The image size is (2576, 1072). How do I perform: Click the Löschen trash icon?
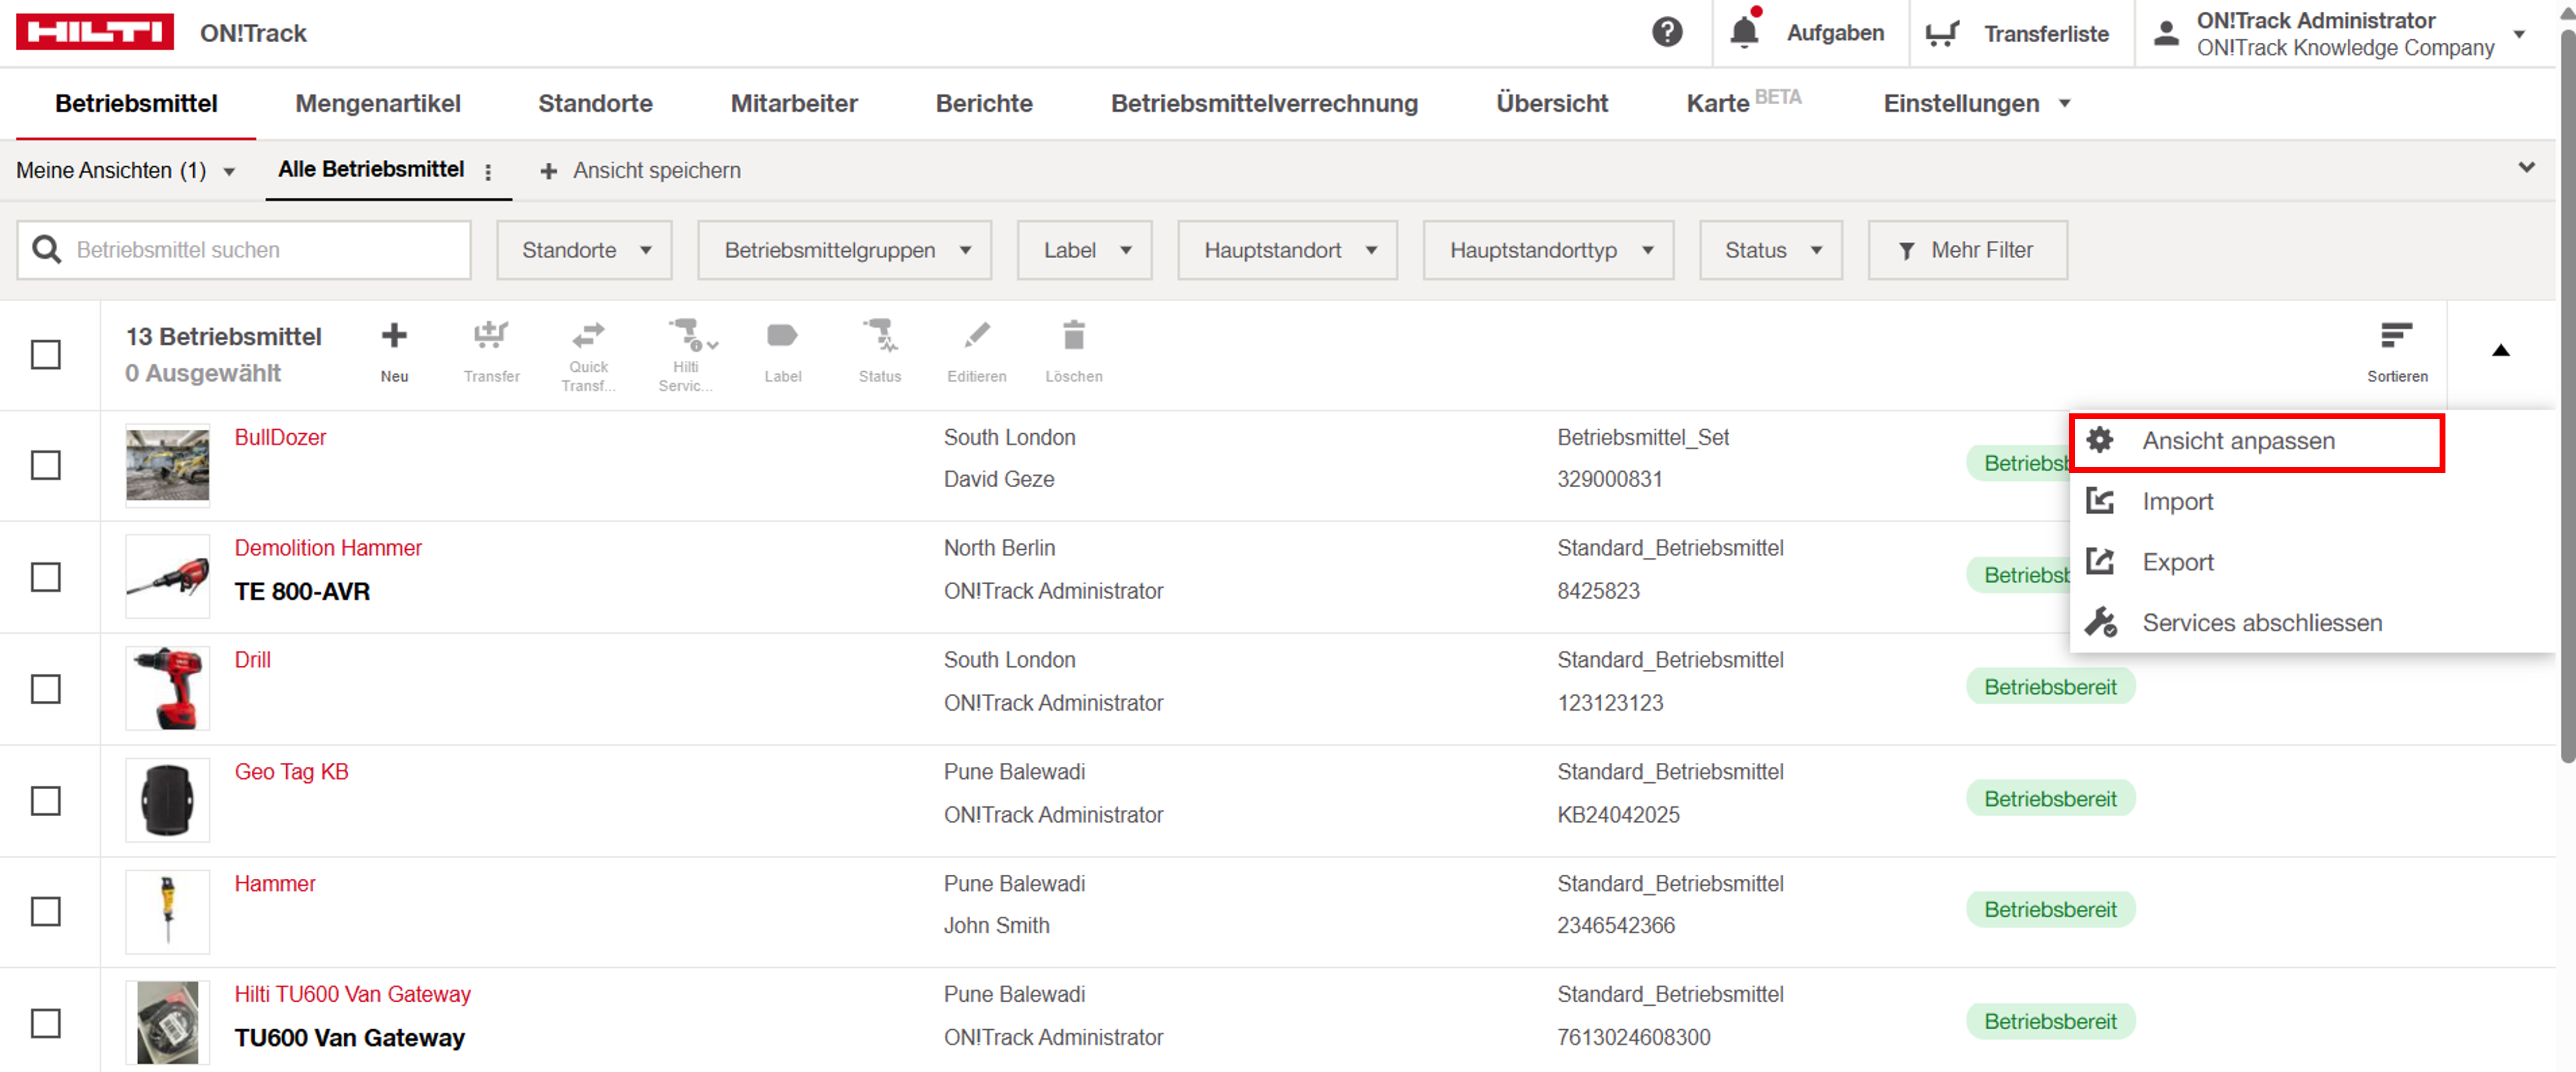[1074, 335]
